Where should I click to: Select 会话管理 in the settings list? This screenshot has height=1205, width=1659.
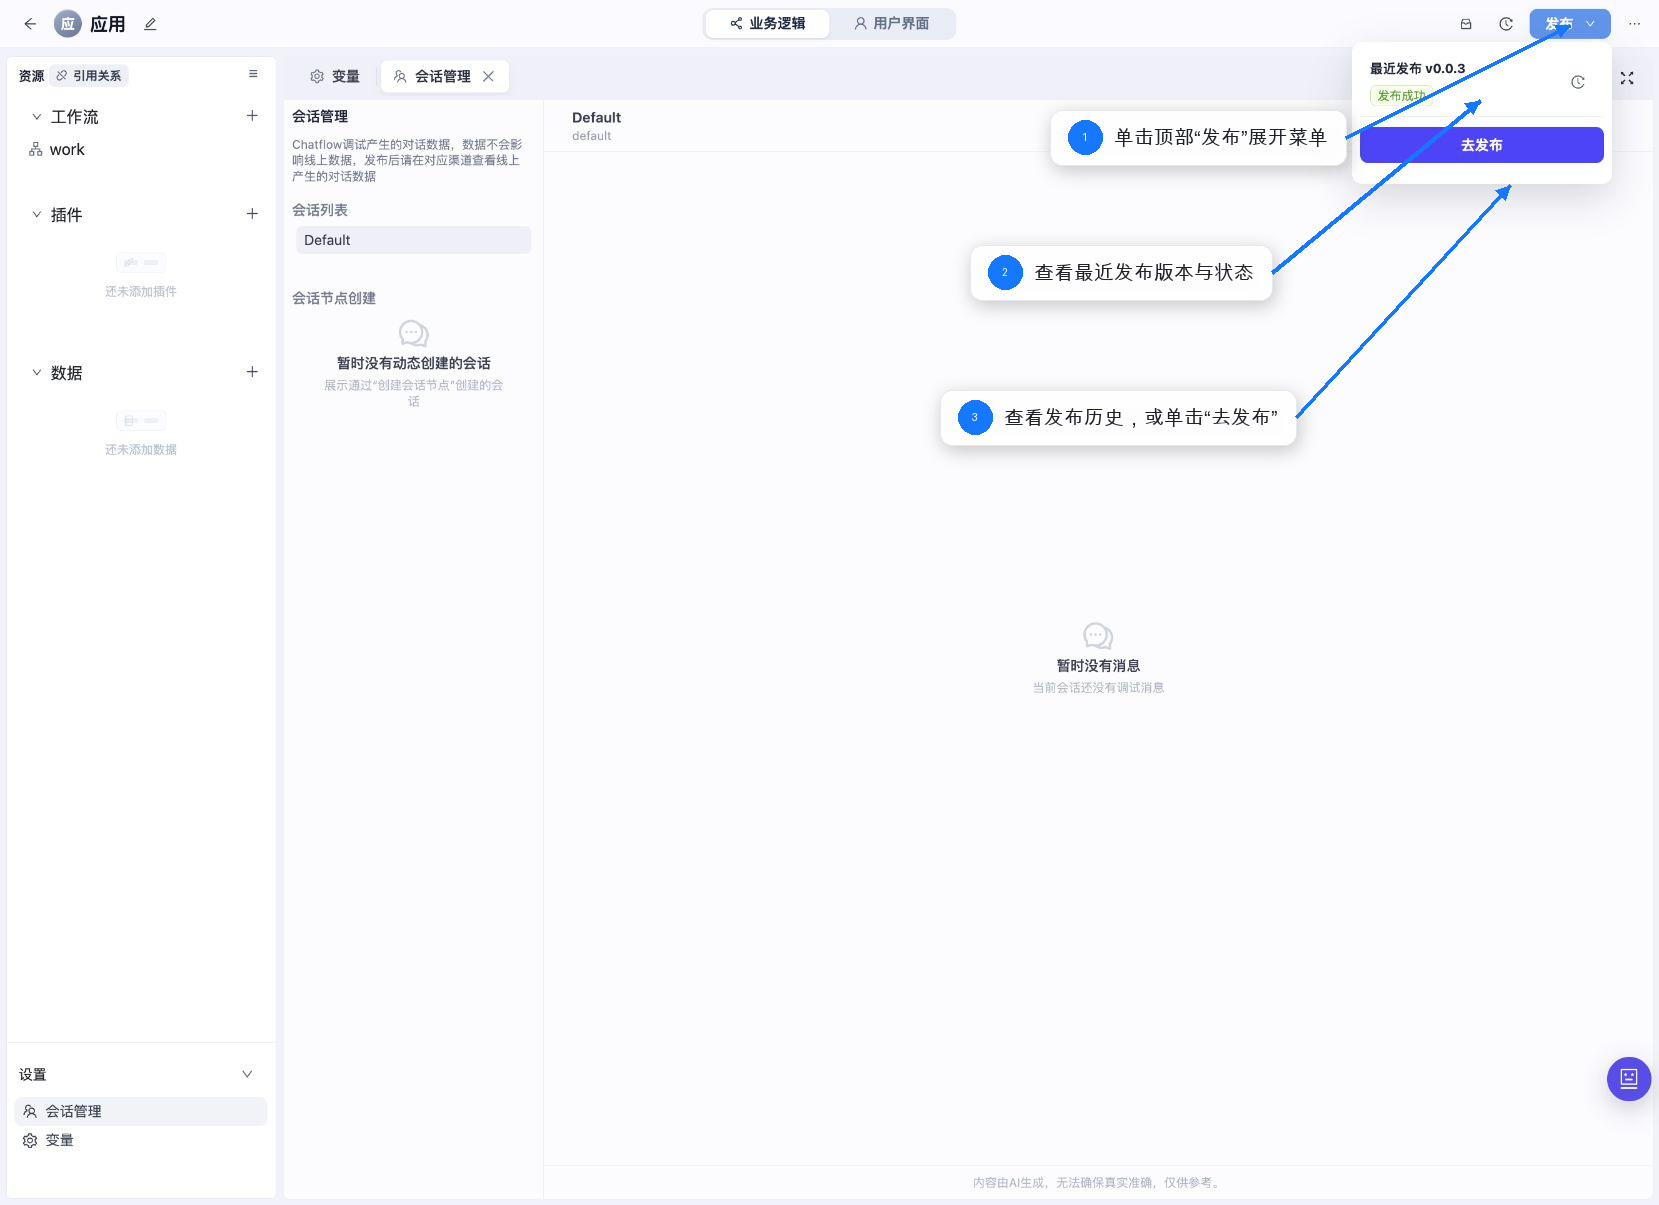point(141,1111)
